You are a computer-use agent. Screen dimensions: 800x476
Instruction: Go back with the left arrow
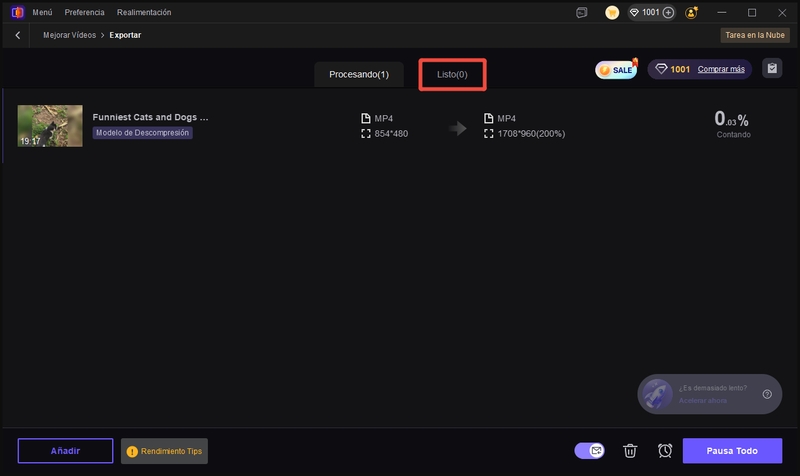coord(18,35)
